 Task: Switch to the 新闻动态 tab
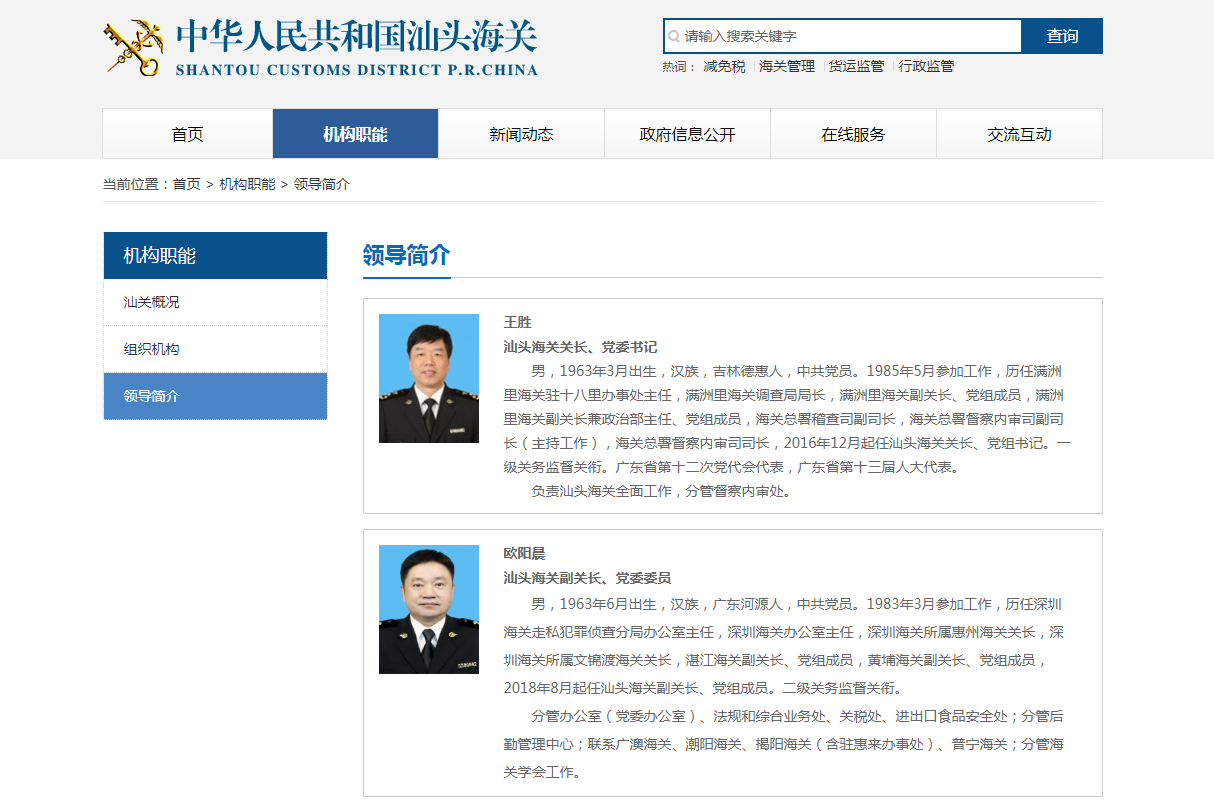click(520, 133)
